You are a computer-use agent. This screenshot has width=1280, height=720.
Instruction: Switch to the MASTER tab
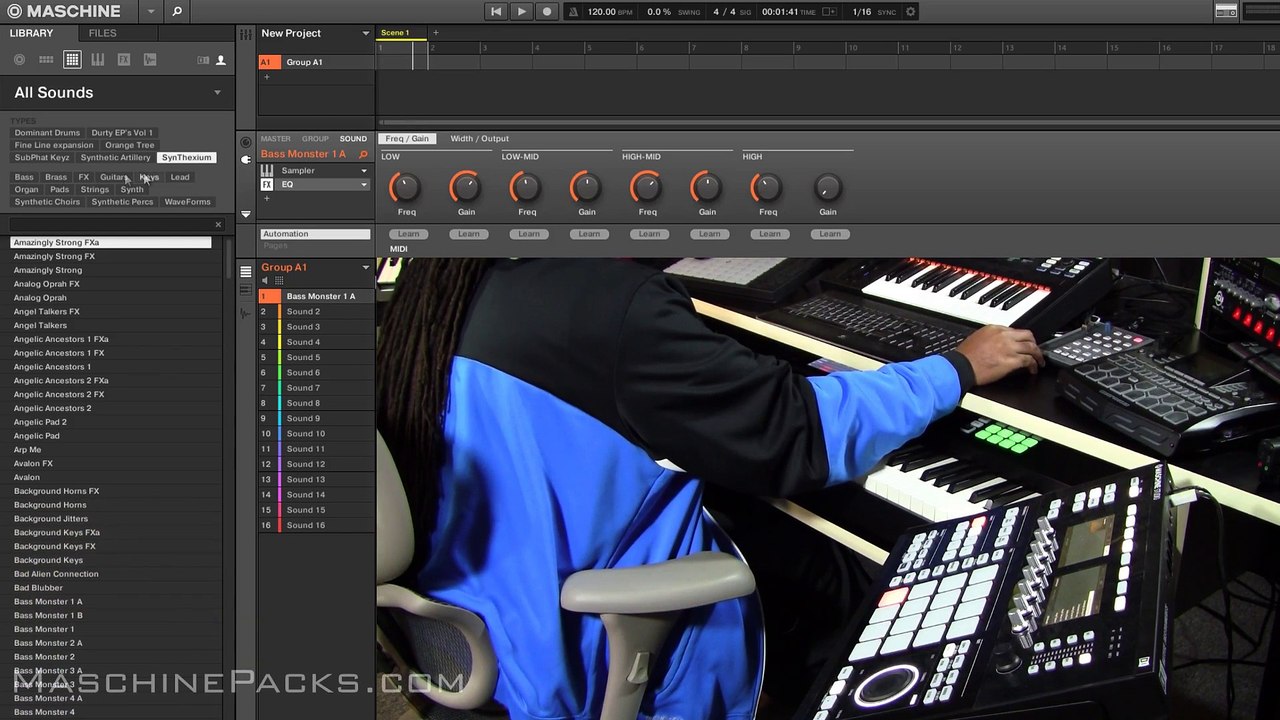tap(275, 139)
